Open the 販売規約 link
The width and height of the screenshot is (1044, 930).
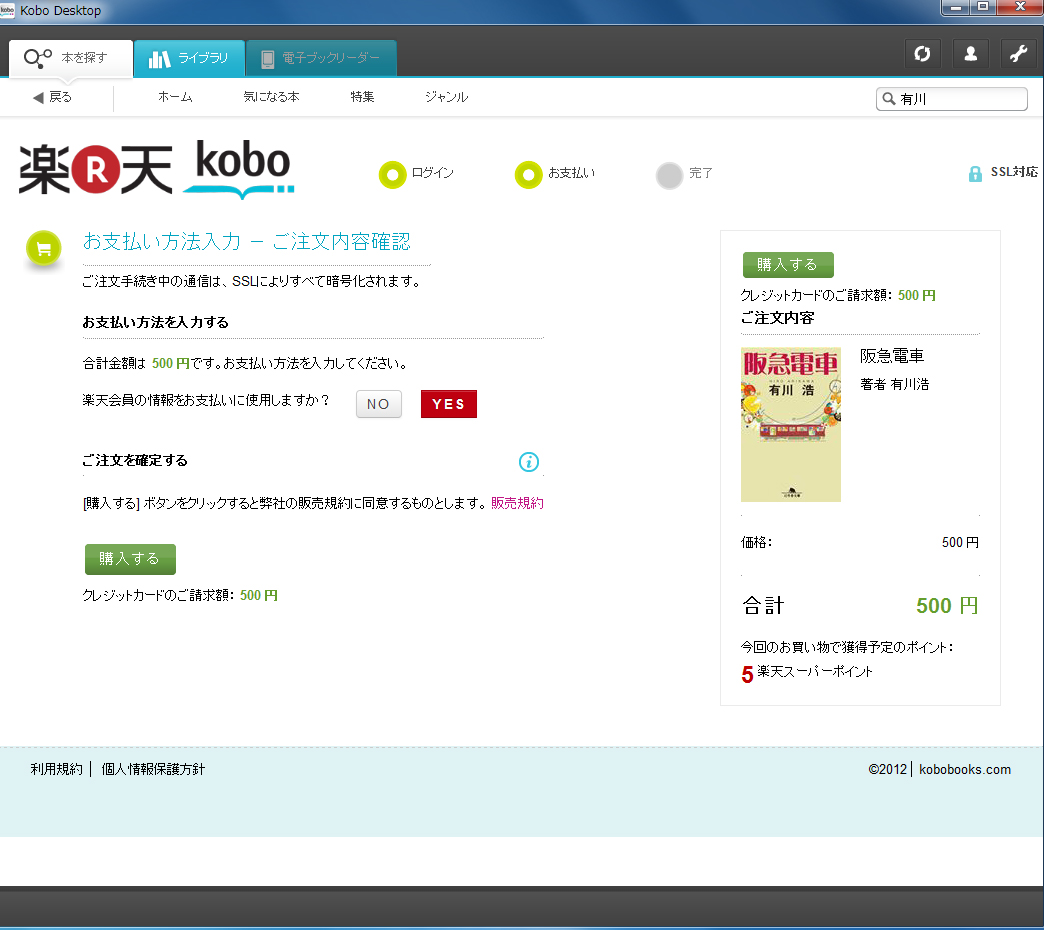click(517, 503)
